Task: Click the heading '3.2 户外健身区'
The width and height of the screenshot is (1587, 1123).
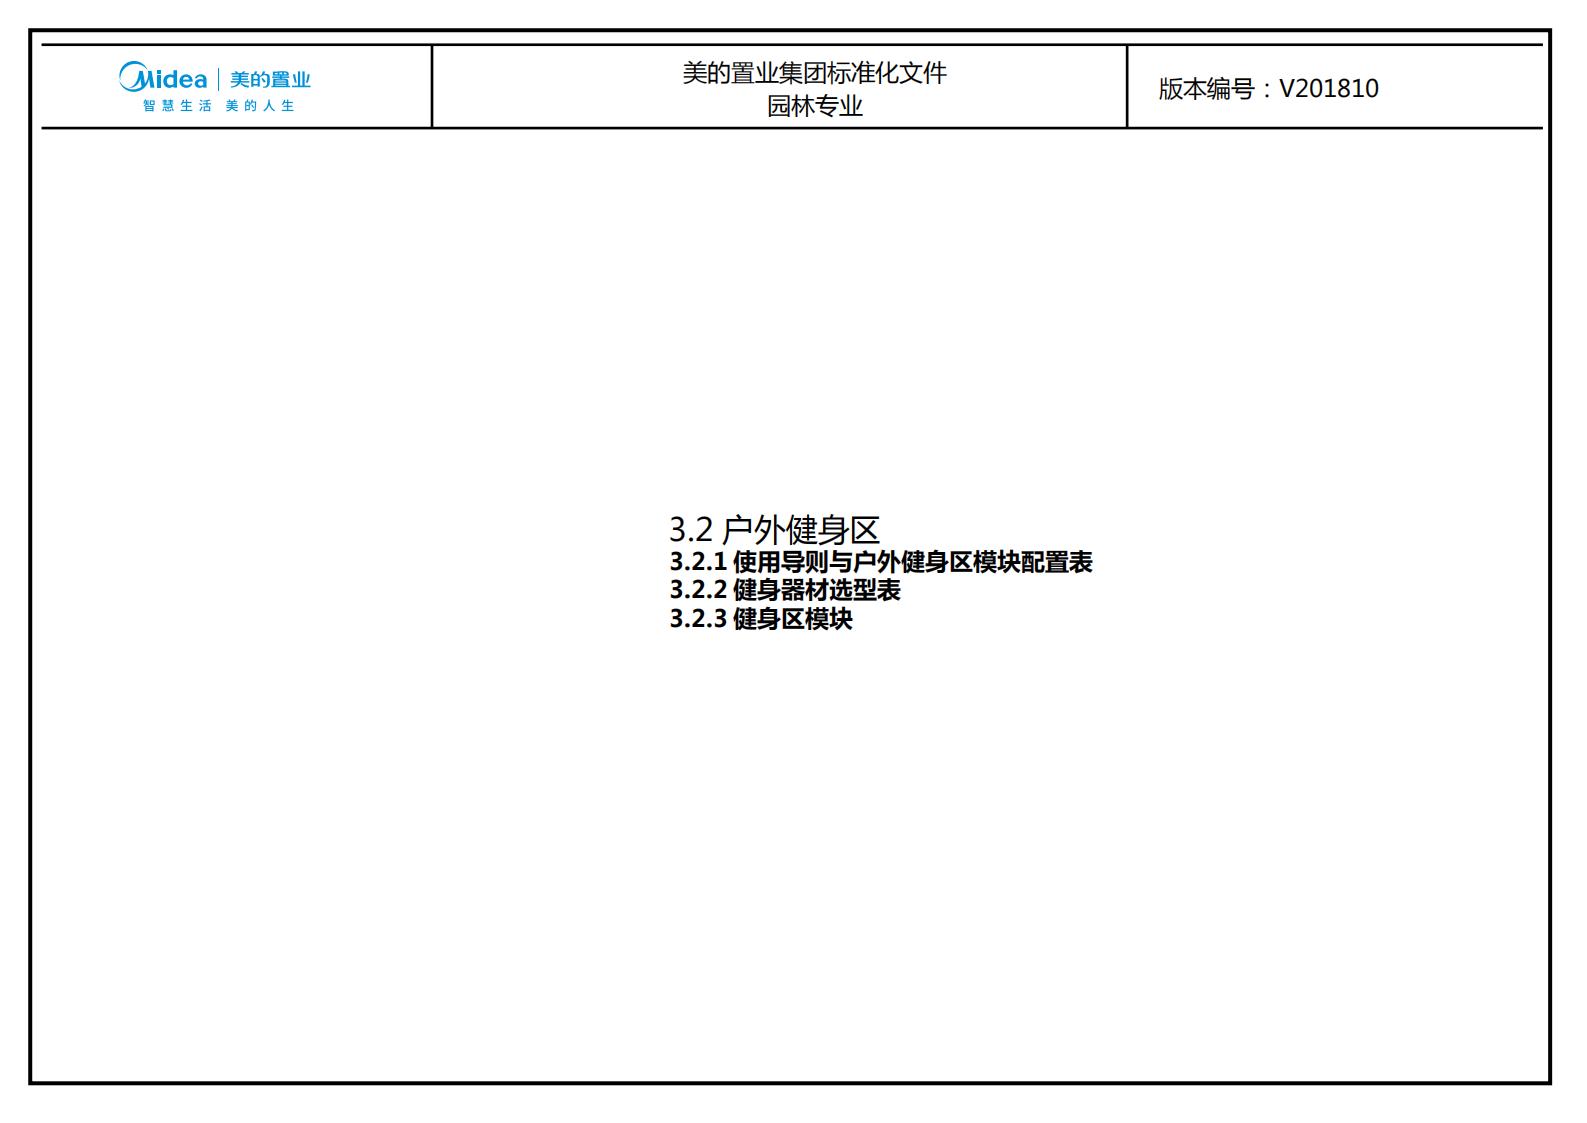Action: tap(774, 529)
